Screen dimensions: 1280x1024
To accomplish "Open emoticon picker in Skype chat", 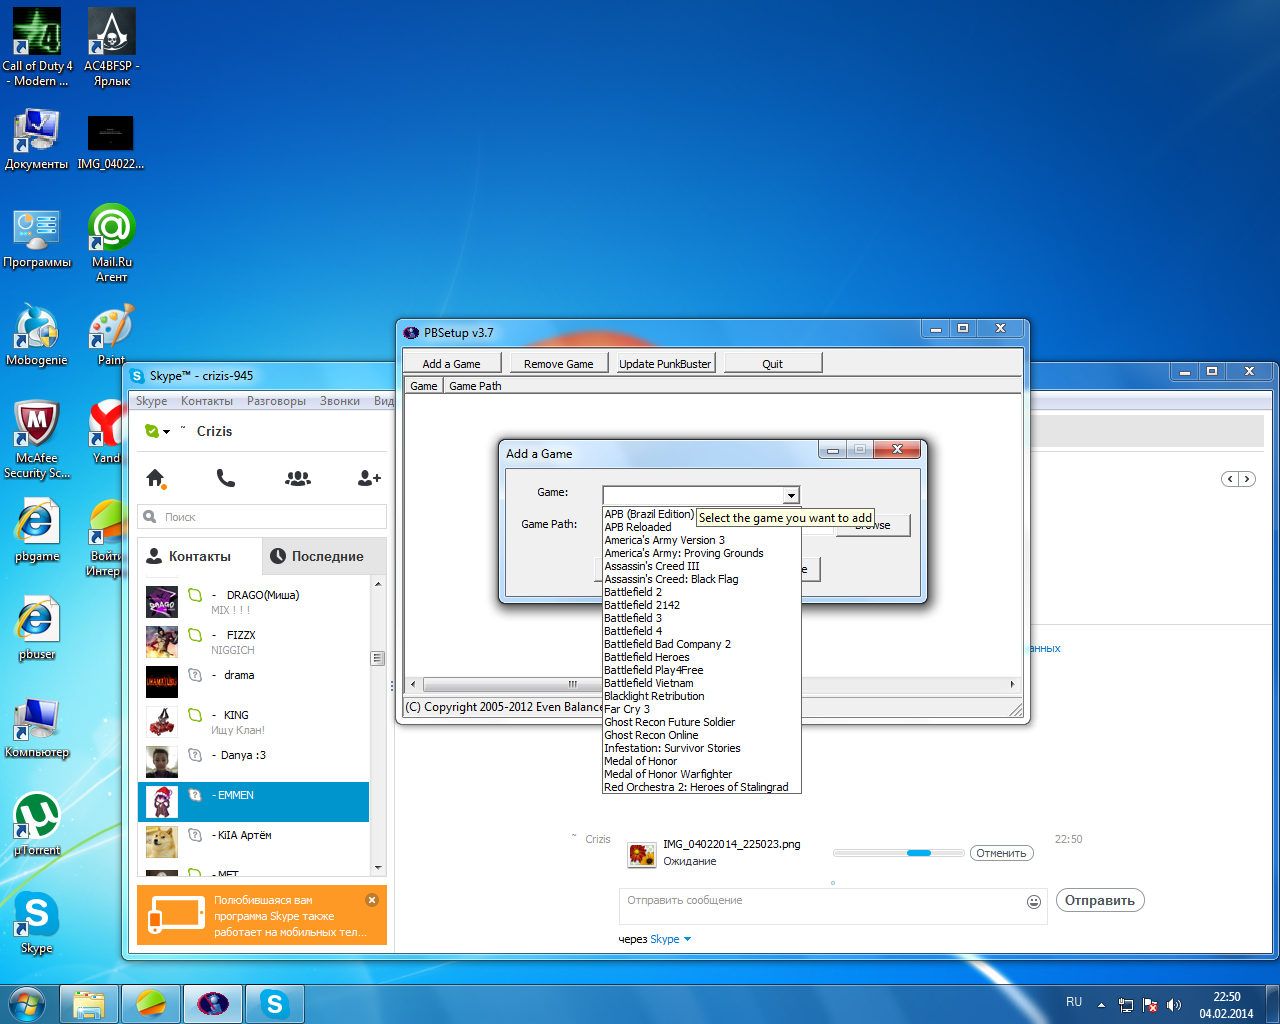I will [1034, 901].
